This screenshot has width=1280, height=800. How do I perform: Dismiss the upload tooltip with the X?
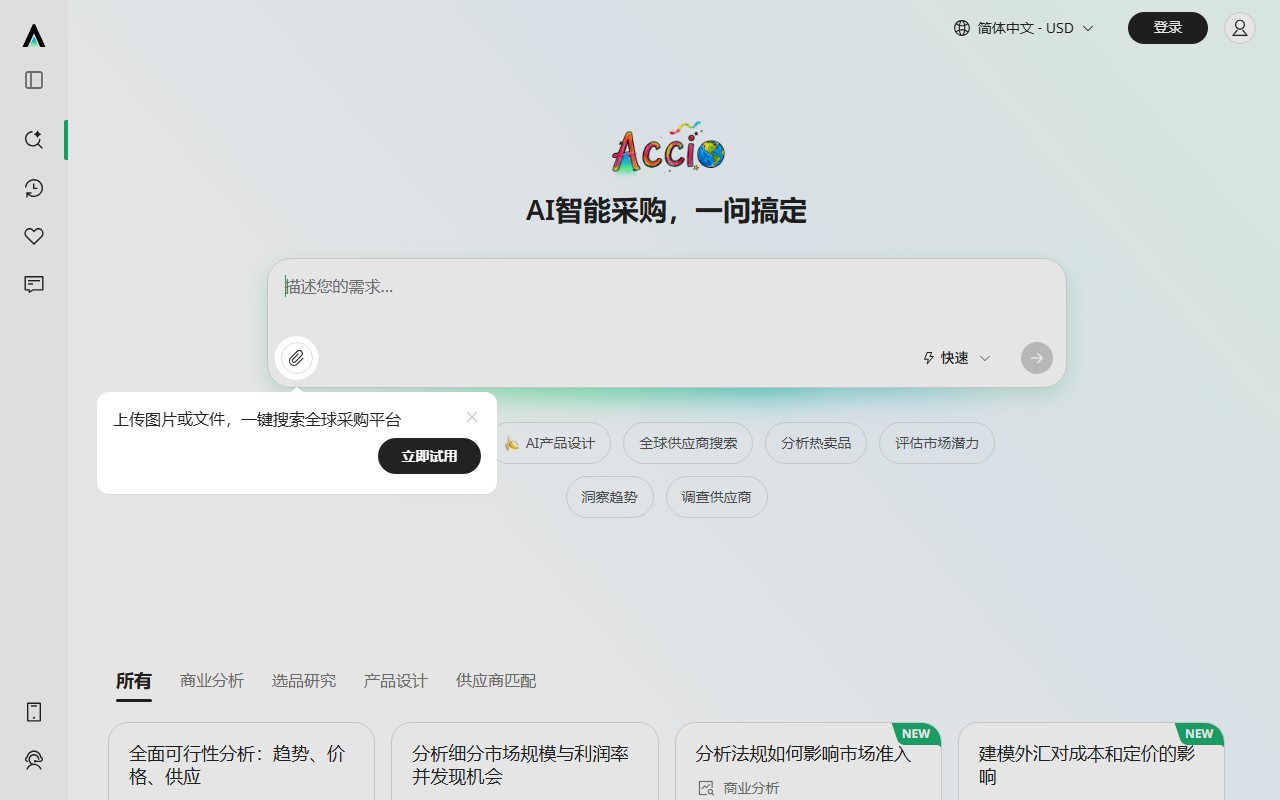click(x=471, y=417)
